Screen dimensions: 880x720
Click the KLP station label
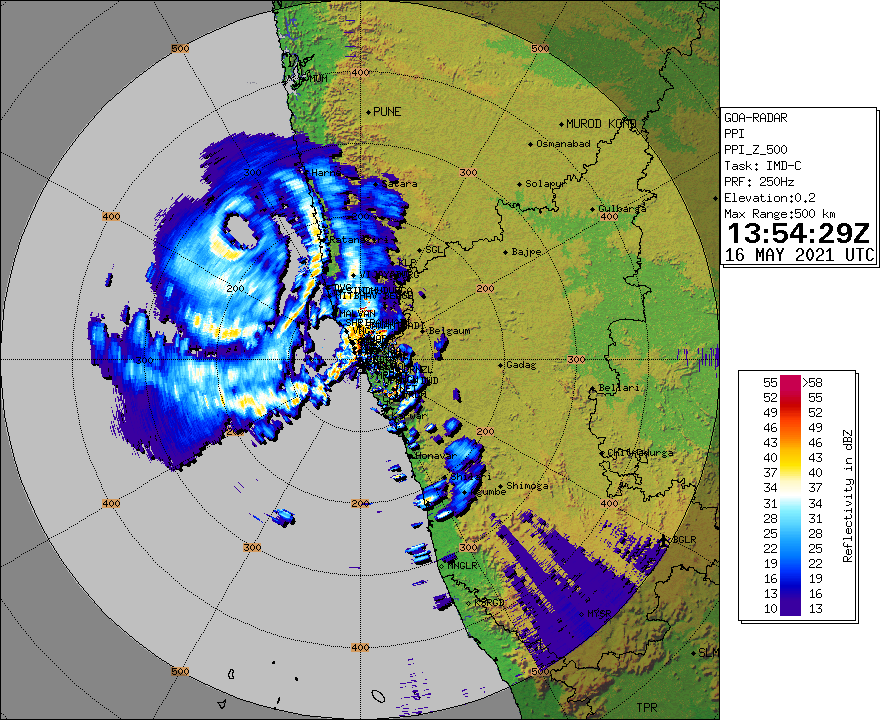(x=407, y=263)
